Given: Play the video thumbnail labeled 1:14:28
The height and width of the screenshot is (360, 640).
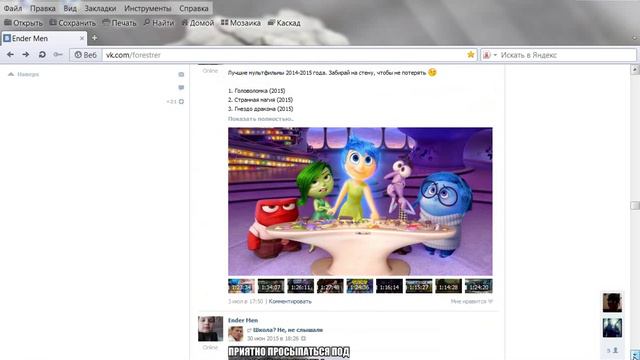Looking at the screenshot, I should tap(448, 286).
